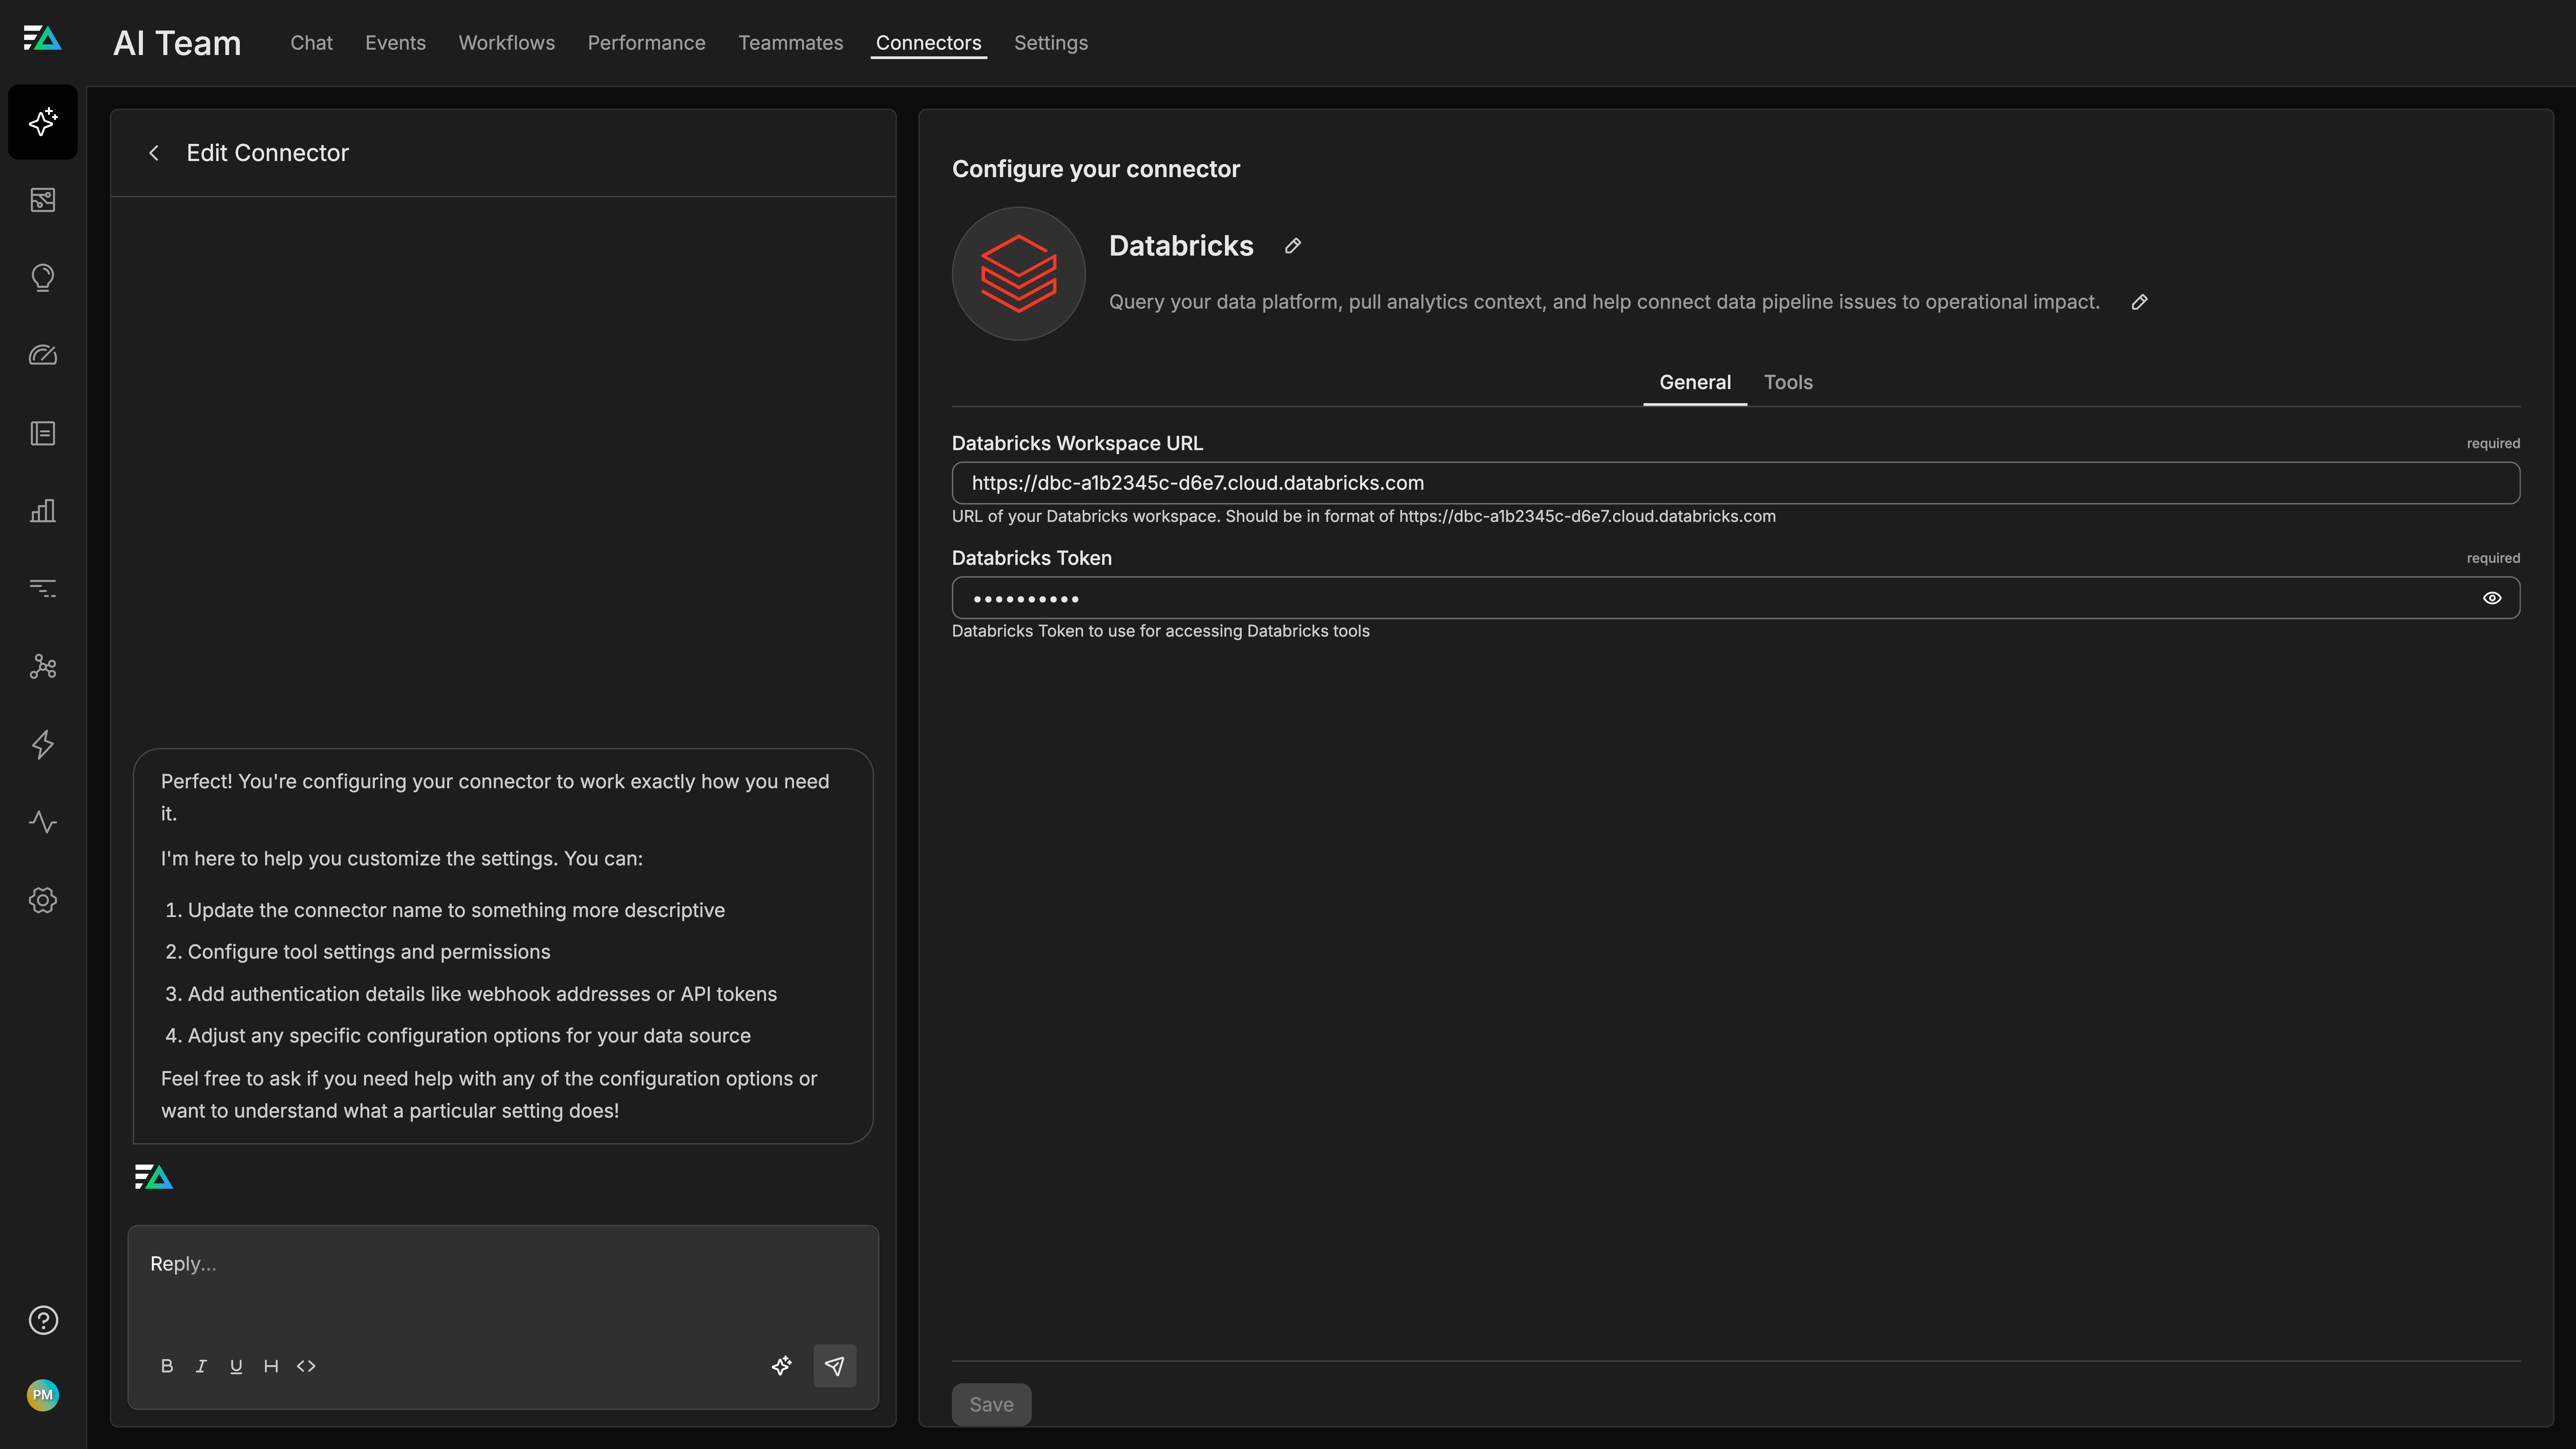The width and height of the screenshot is (2576, 1449).
Task: Click the PM user avatar
Action: point(43,1395)
